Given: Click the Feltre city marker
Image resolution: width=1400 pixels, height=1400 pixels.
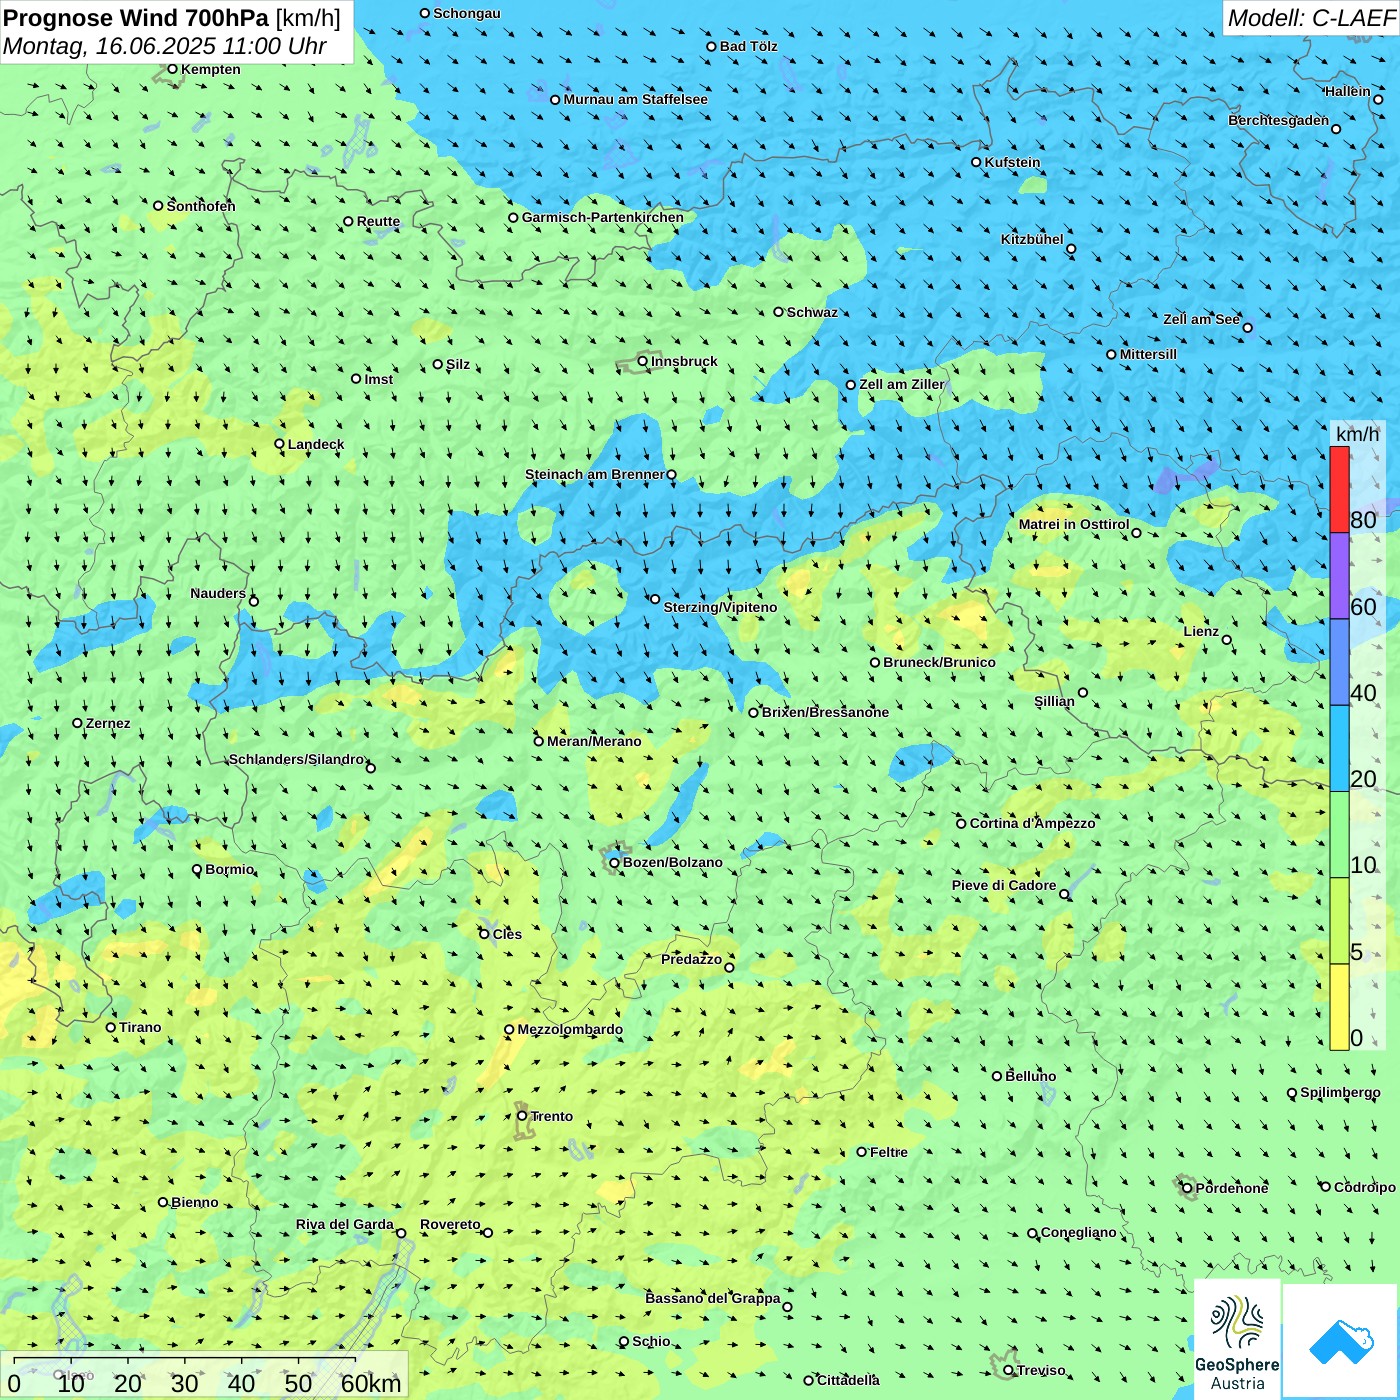Looking at the screenshot, I should click(862, 1152).
